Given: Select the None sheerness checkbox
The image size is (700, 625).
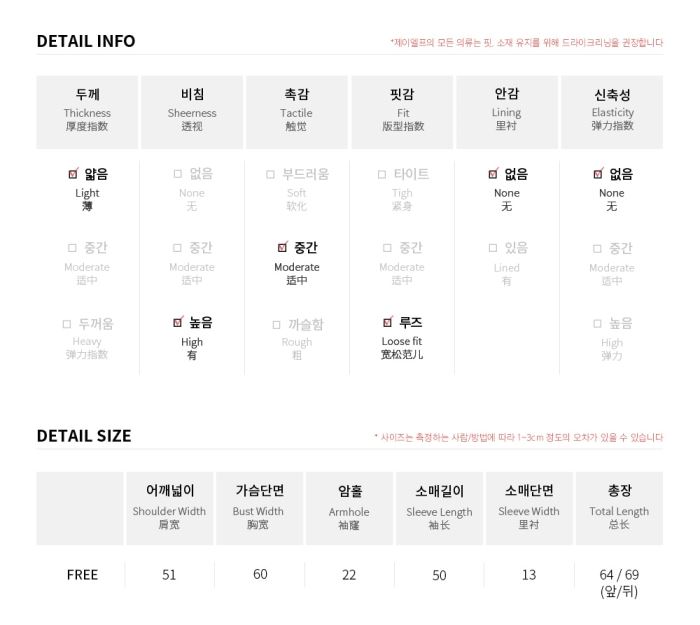Looking at the screenshot, I should pyautogui.click(x=178, y=174).
